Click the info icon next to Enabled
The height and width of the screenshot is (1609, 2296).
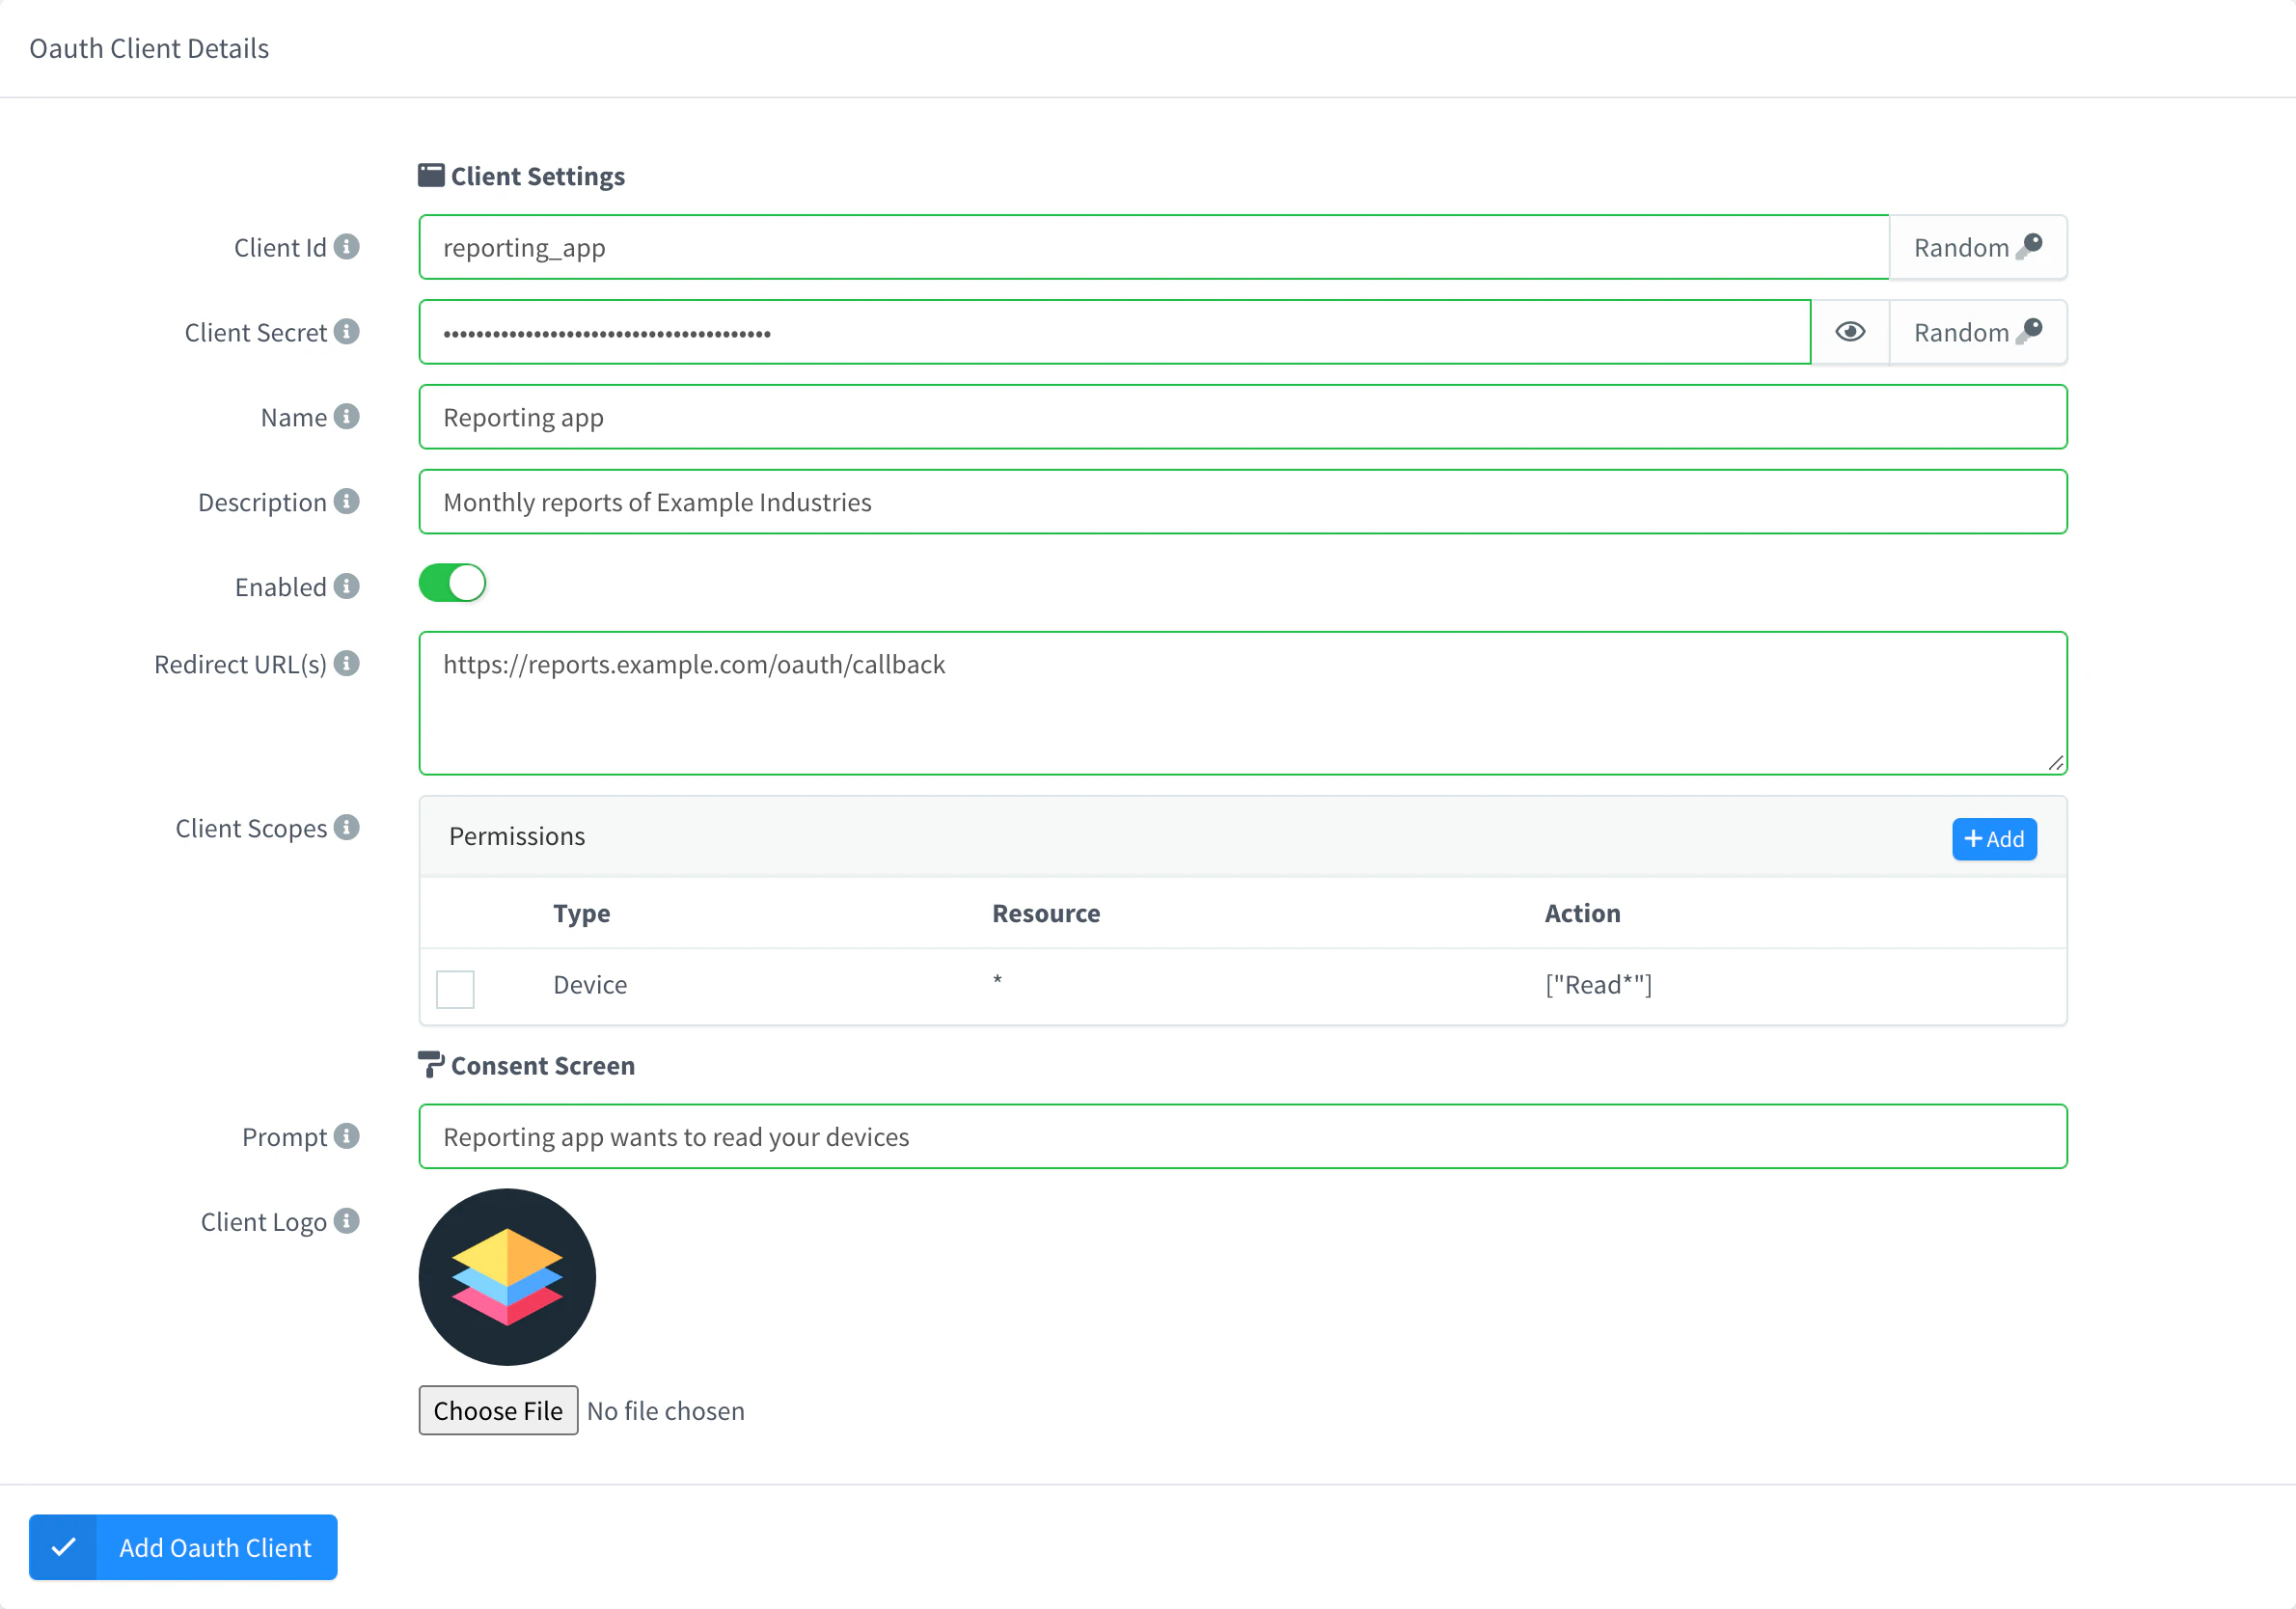click(346, 586)
